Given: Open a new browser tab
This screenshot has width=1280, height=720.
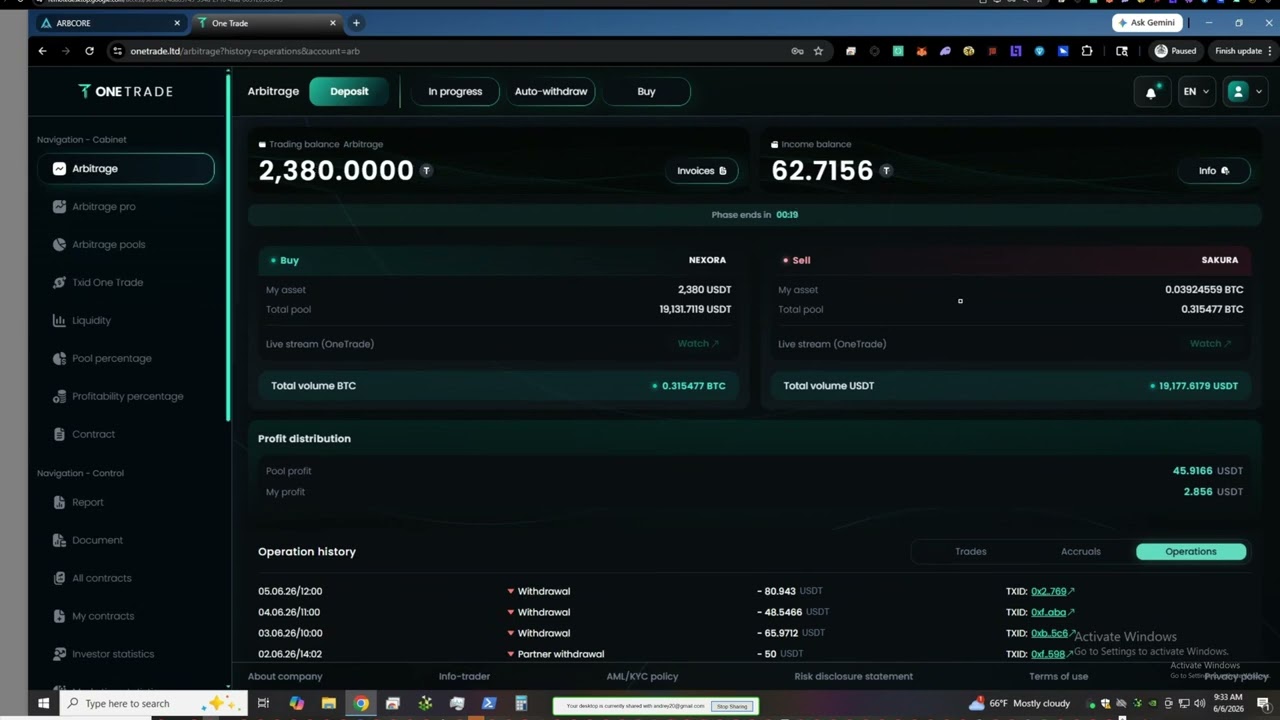Looking at the screenshot, I should [x=356, y=23].
